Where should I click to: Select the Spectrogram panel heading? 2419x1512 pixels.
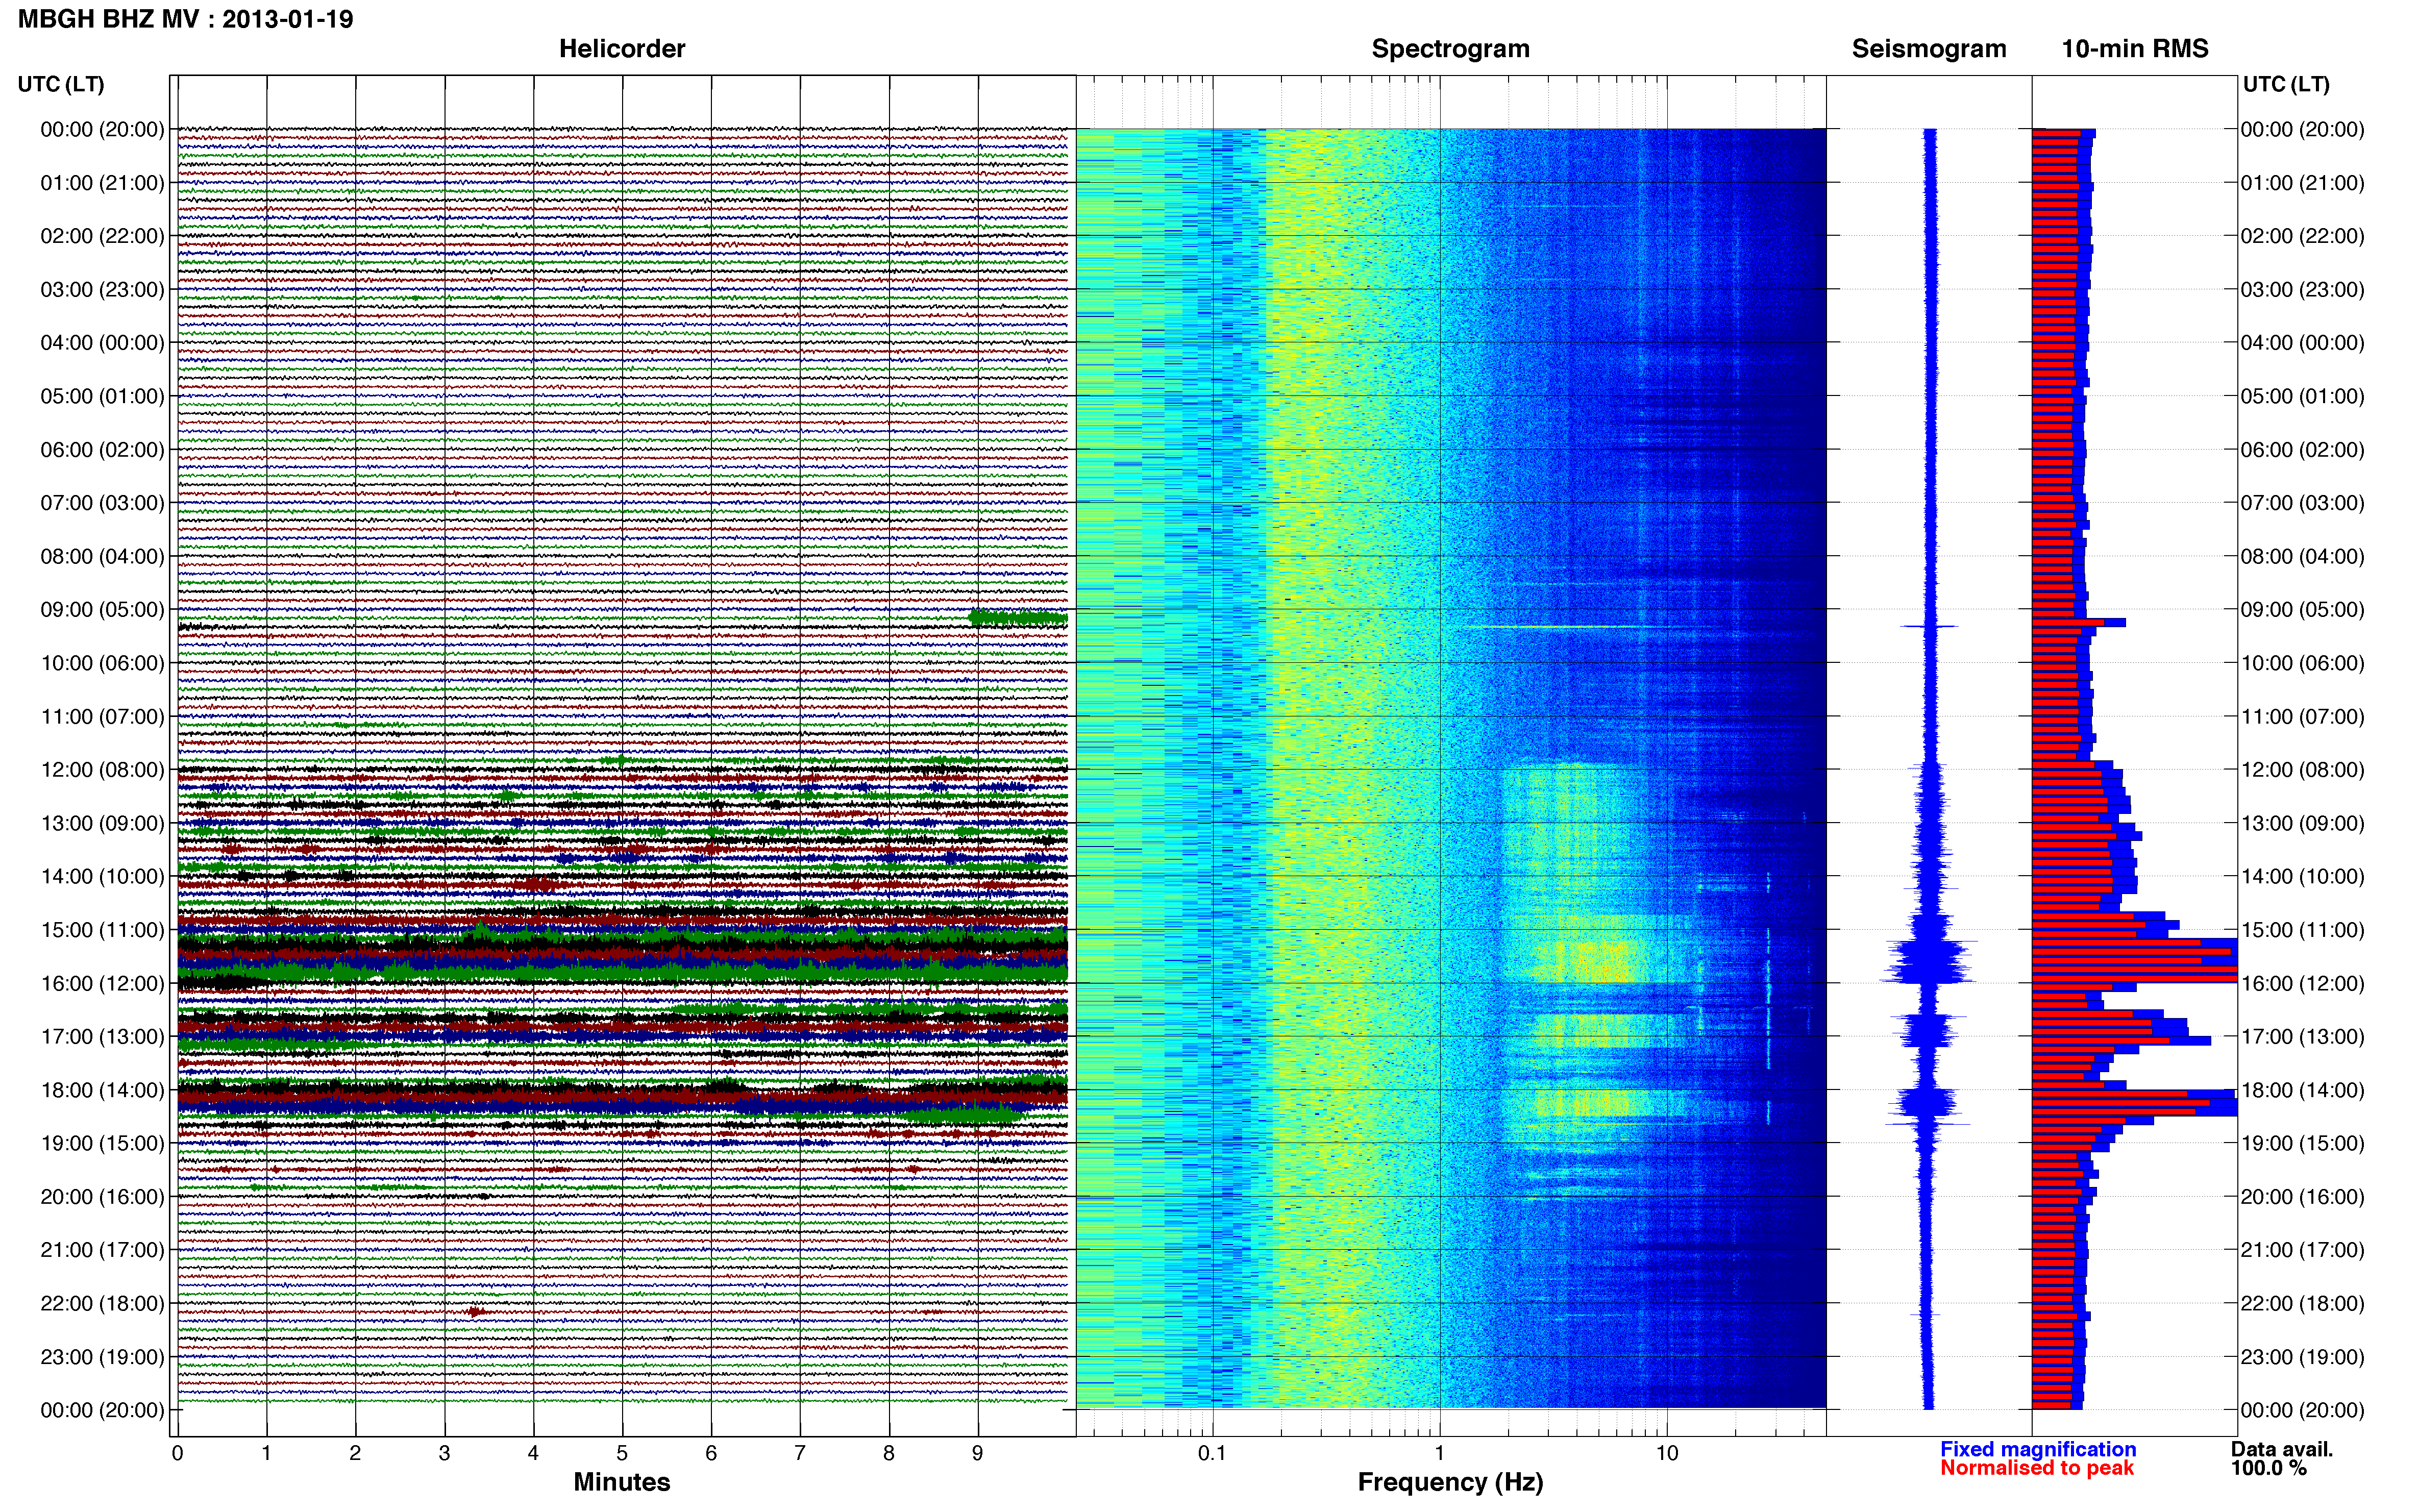click(1450, 49)
